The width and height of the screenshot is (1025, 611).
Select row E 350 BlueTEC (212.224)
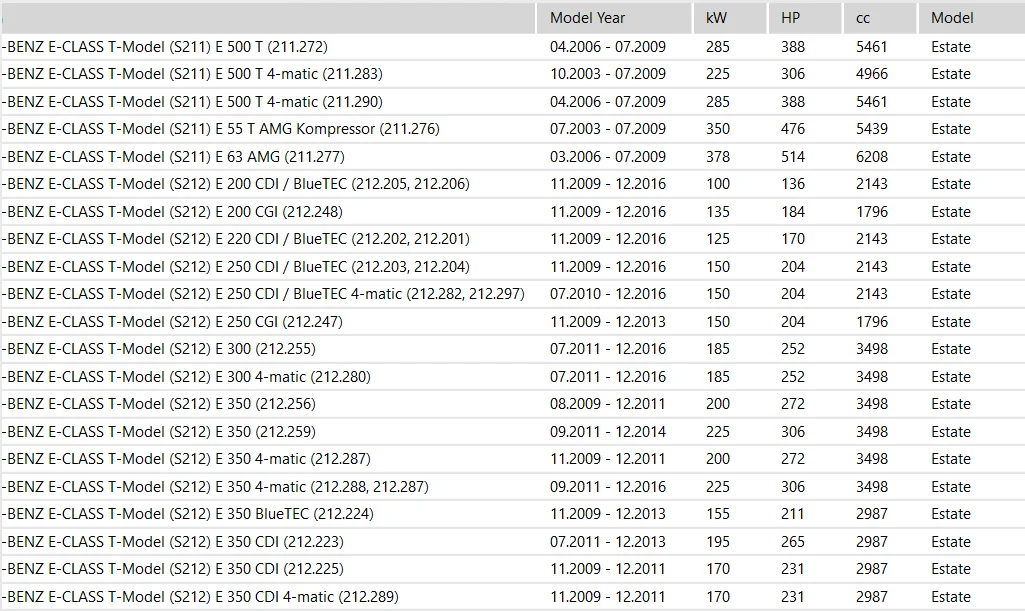pyautogui.click(x=512, y=514)
